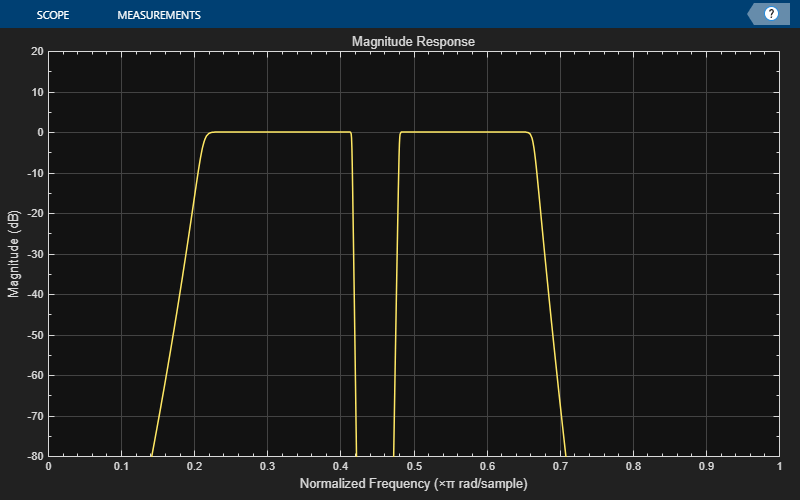Click the flat top of the second passband

pyautogui.click(x=465, y=132)
